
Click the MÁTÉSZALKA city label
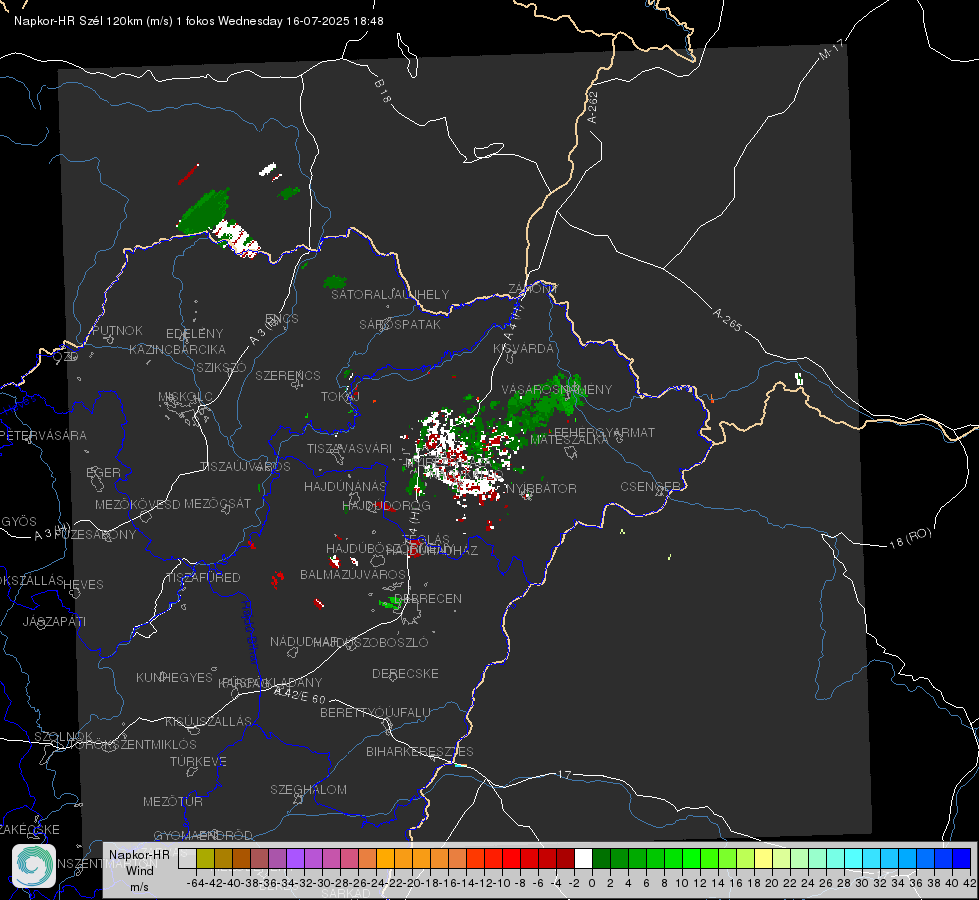[x=569, y=440]
